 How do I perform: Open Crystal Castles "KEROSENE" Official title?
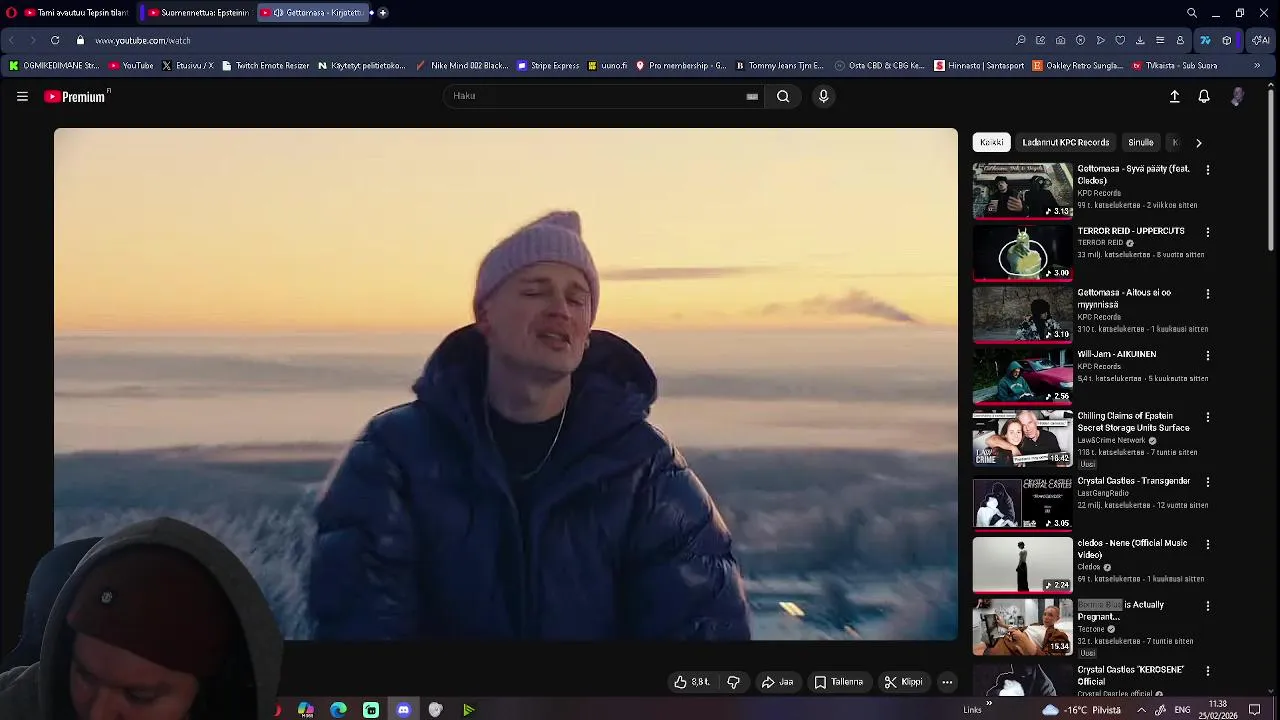1130,675
